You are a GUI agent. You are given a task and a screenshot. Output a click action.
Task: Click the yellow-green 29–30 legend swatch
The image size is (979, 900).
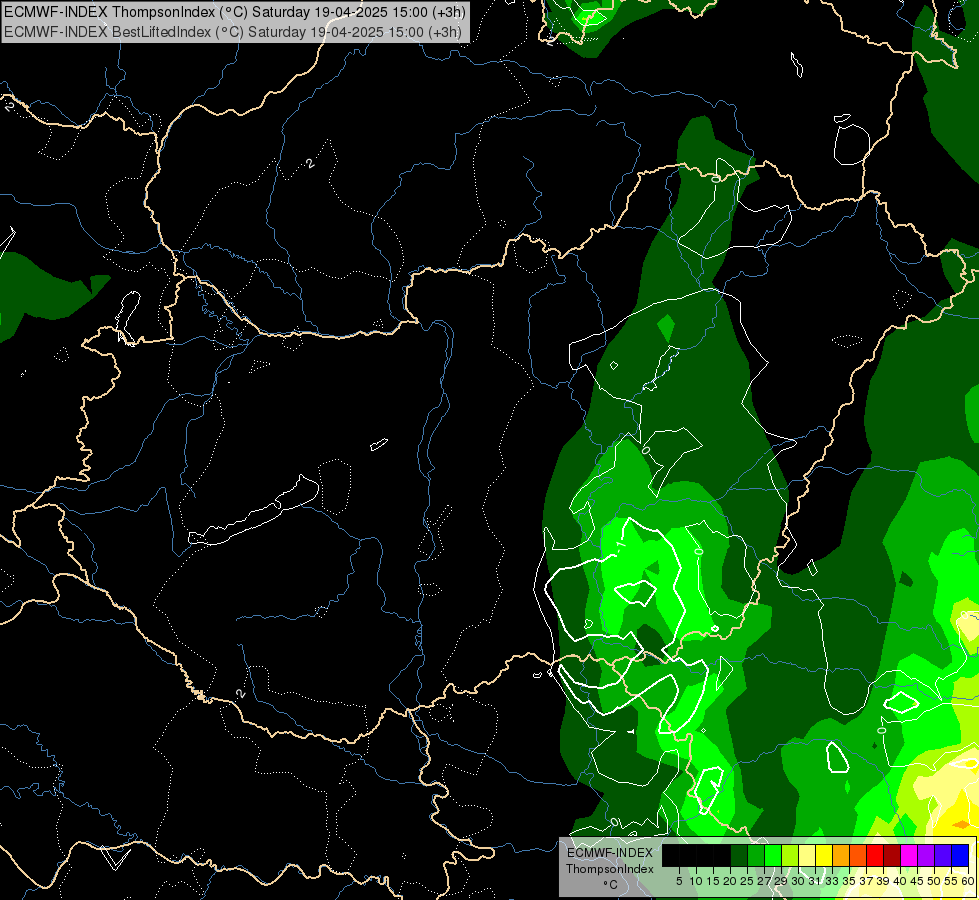790,856
